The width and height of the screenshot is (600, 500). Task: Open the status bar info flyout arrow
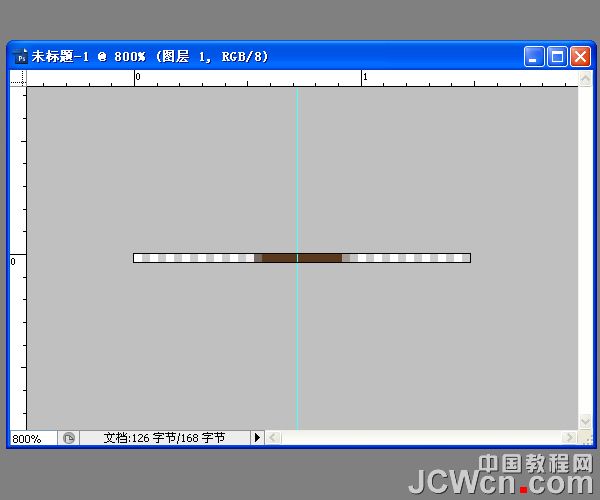[x=257, y=438]
